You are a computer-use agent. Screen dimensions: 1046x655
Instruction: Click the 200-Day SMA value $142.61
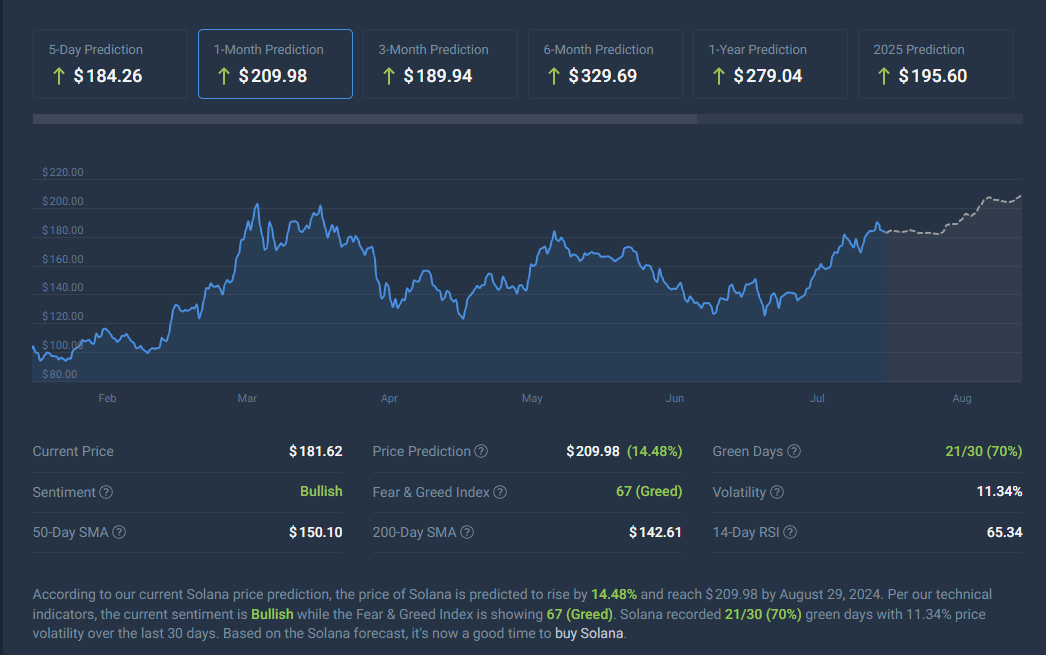pos(655,532)
